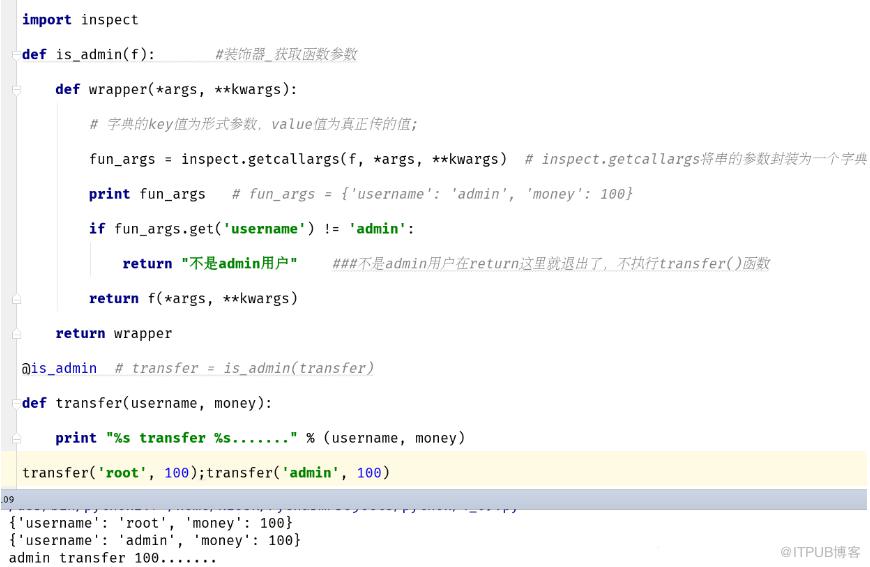Click the comment starting '###不是admin用户在return'
Viewport: 870px width, 567px height.
coord(551,263)
